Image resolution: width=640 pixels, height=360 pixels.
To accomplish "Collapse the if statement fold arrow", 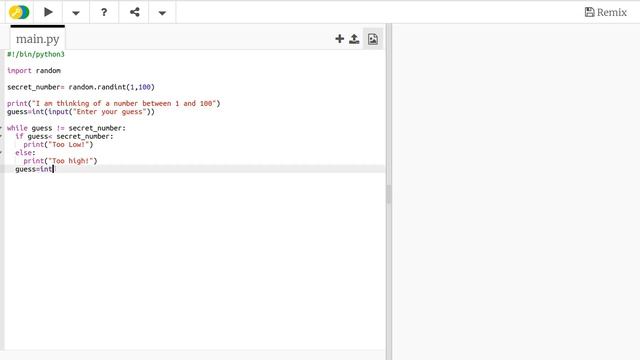I will tap(1, 136).
